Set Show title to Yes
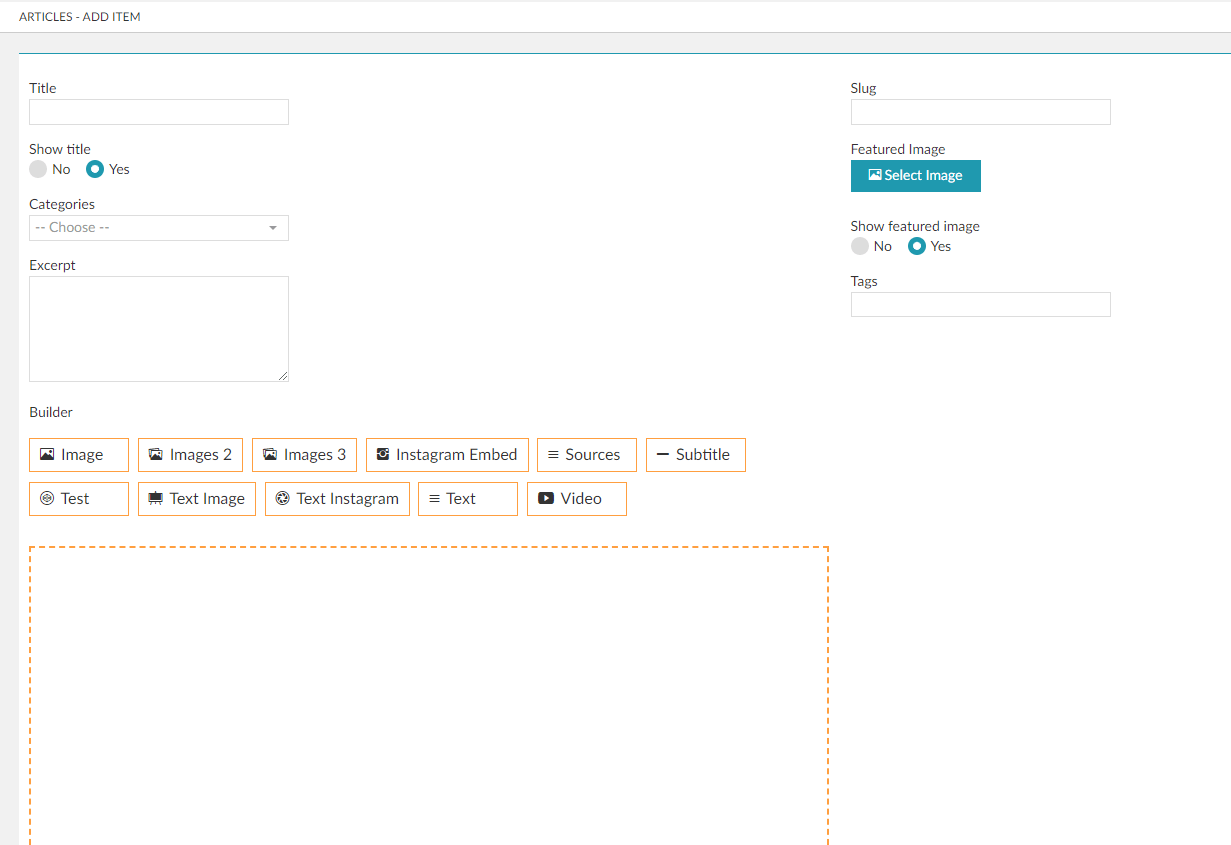 pos(95,170)
